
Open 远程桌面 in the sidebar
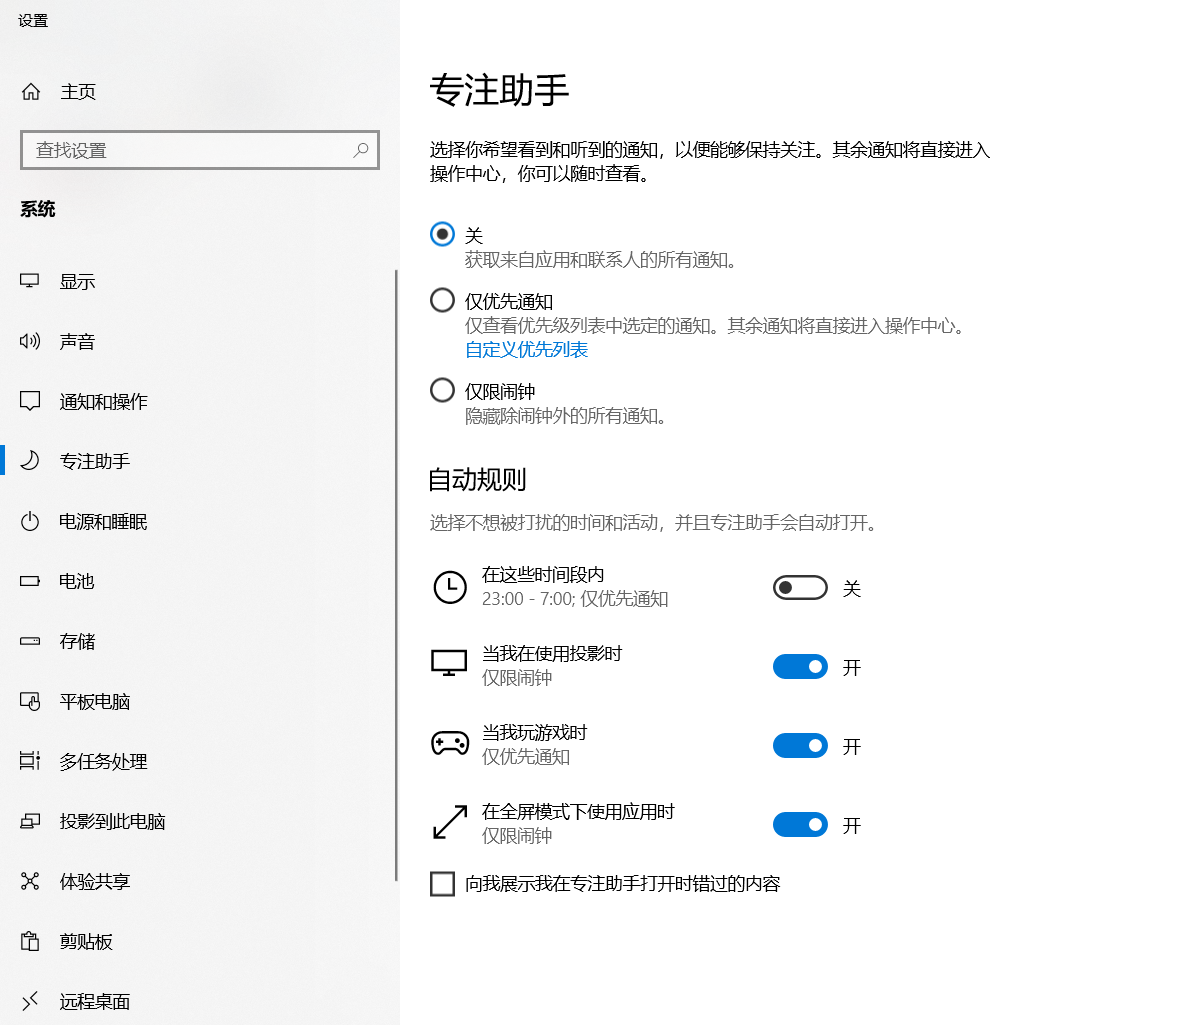[198, 1001]
